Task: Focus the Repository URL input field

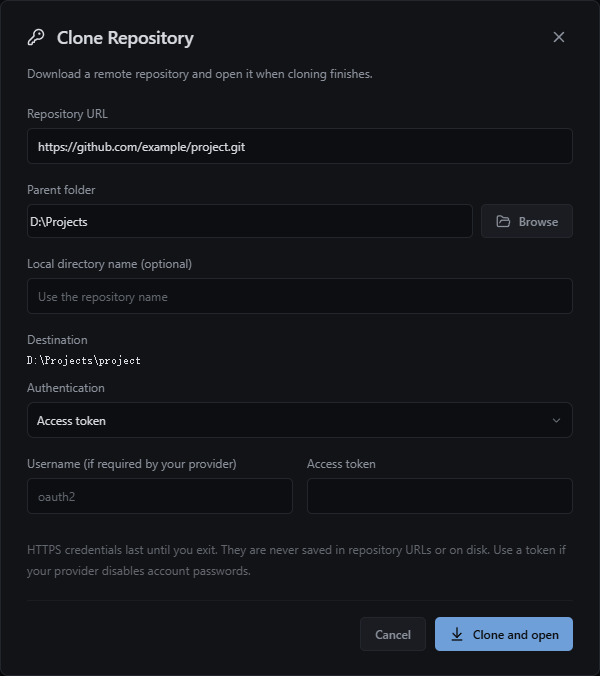Action: click(x=300, y=146)
